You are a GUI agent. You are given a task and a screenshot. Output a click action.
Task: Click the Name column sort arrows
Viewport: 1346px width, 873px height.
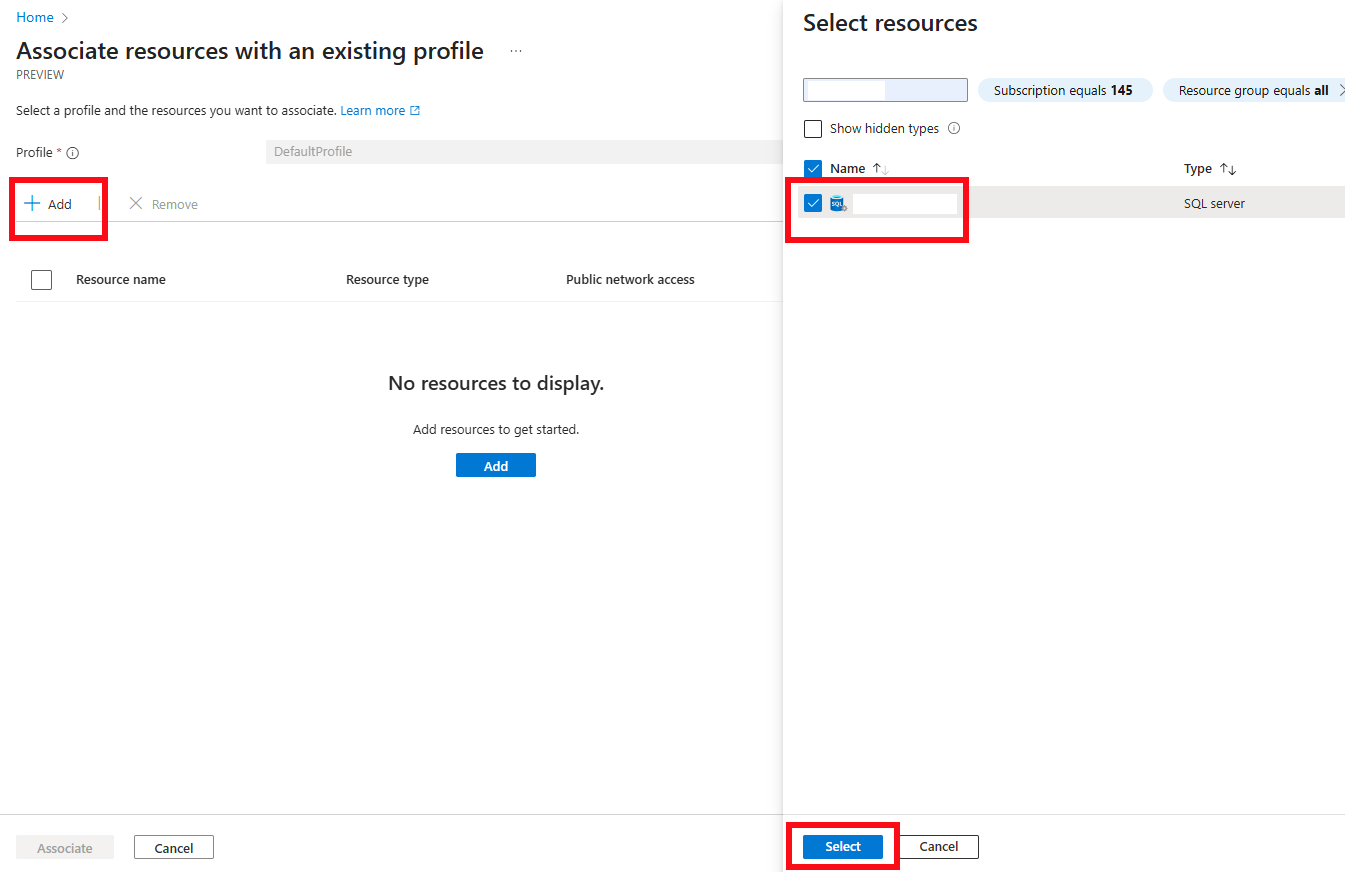[879, 168]
